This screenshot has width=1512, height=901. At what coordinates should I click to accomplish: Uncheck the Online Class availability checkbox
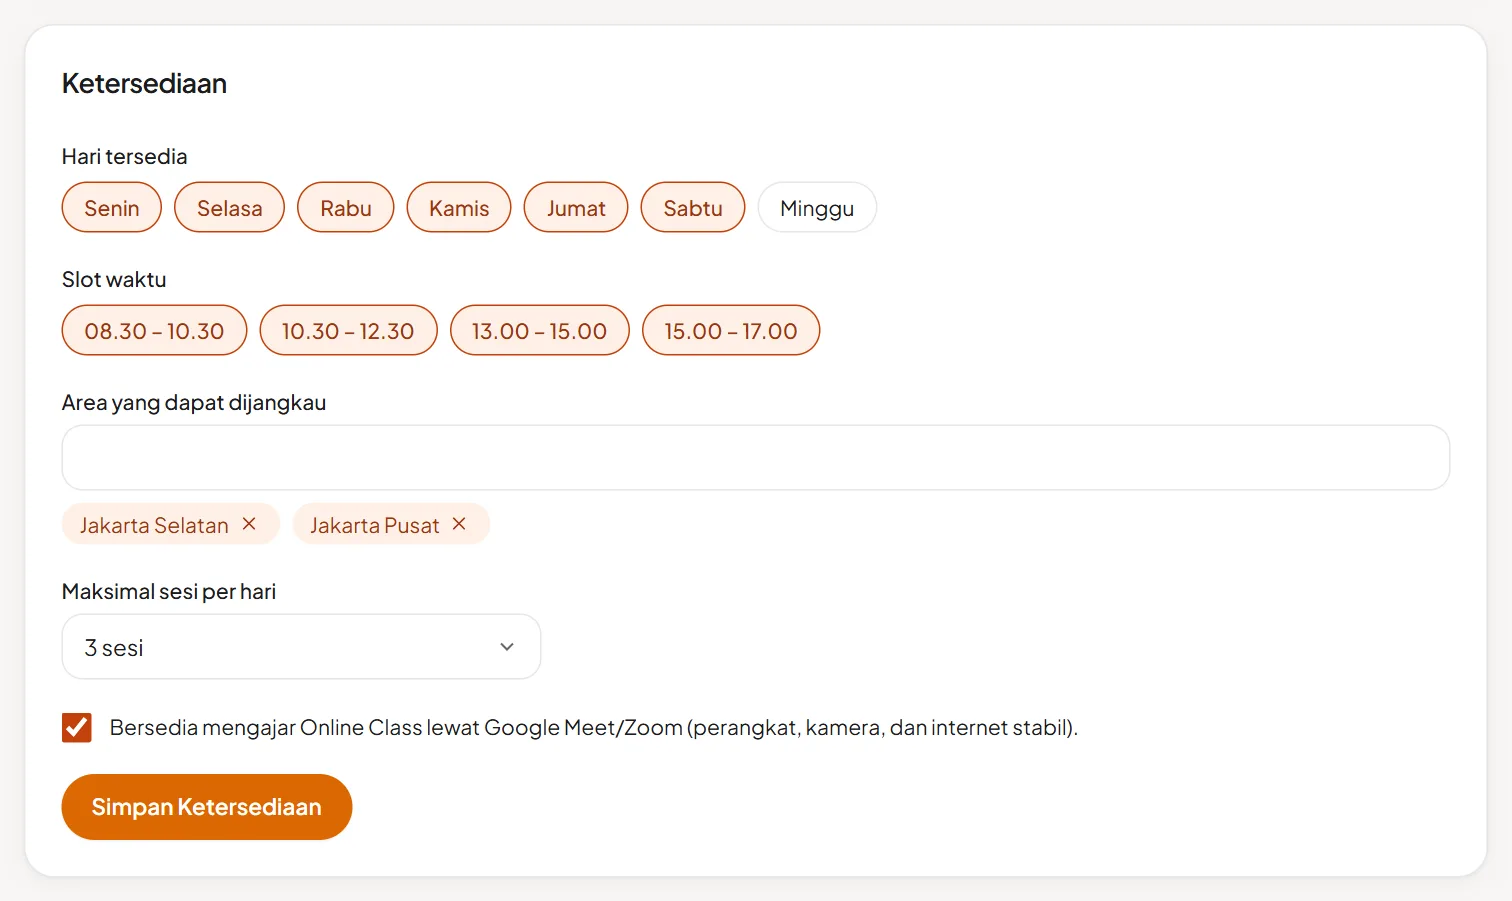tap(77, 728)
